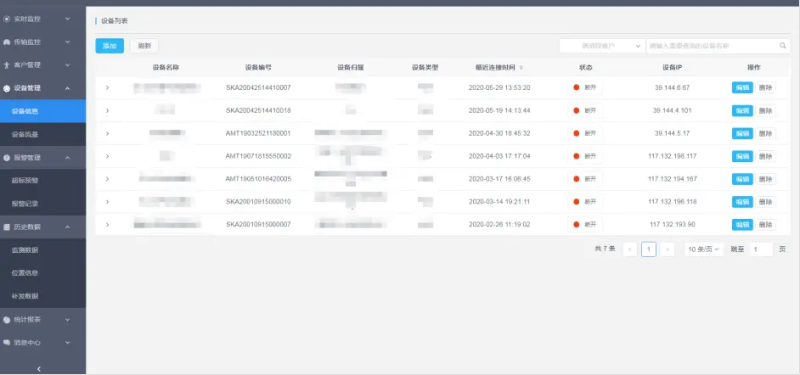Click the next page arrow in pagination
This screenshot has height=375, width=800.
pos(667,249)
